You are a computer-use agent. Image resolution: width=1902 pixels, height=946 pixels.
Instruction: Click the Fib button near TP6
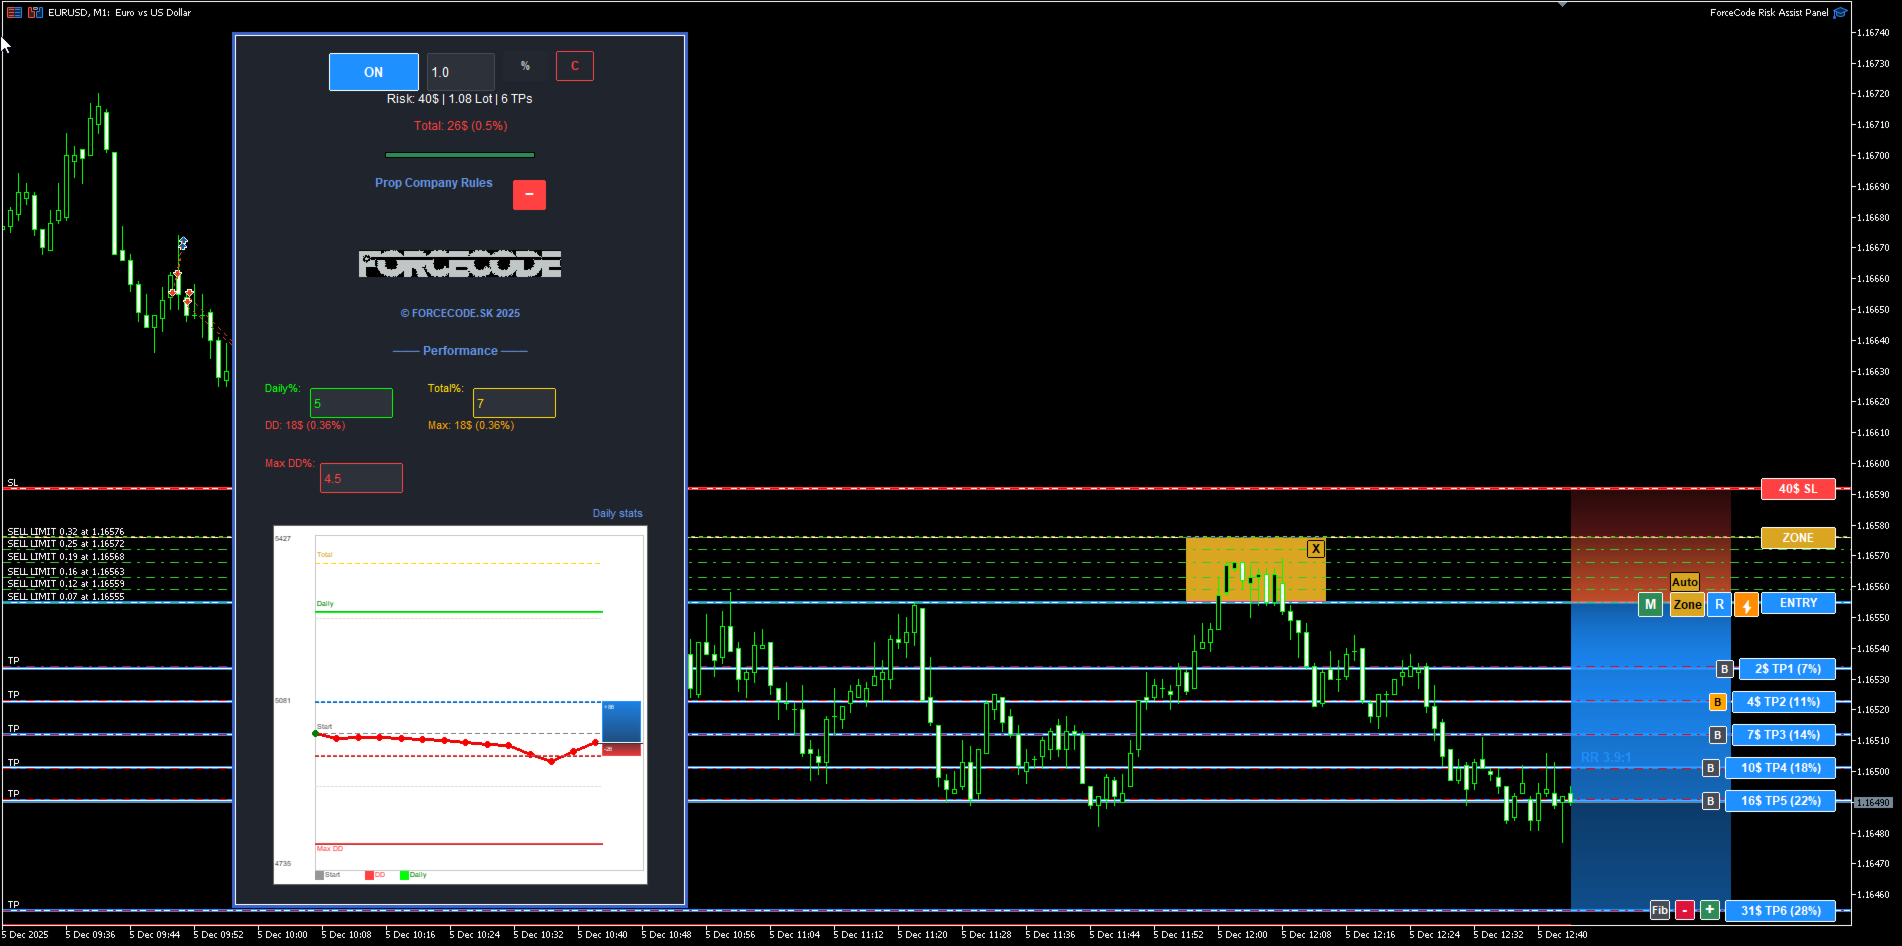[x=1660, y=910]
